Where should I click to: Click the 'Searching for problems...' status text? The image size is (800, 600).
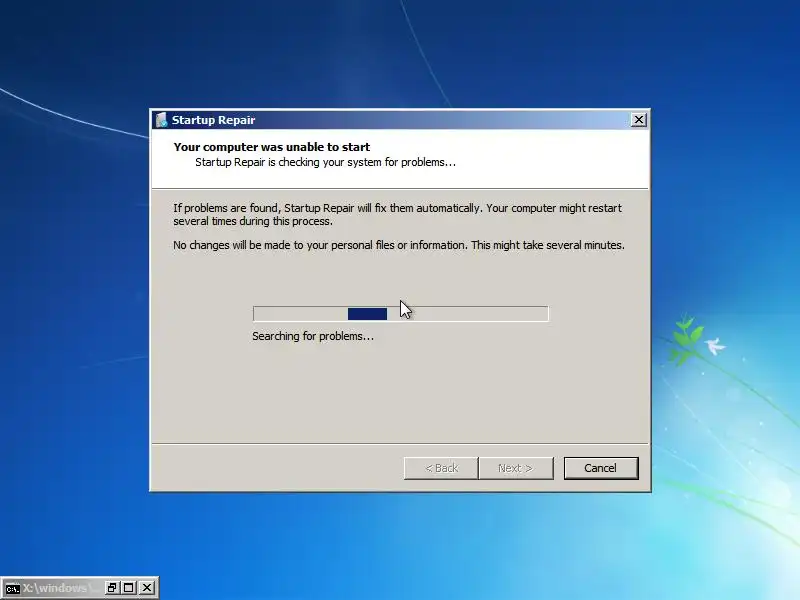pos(313,336)
